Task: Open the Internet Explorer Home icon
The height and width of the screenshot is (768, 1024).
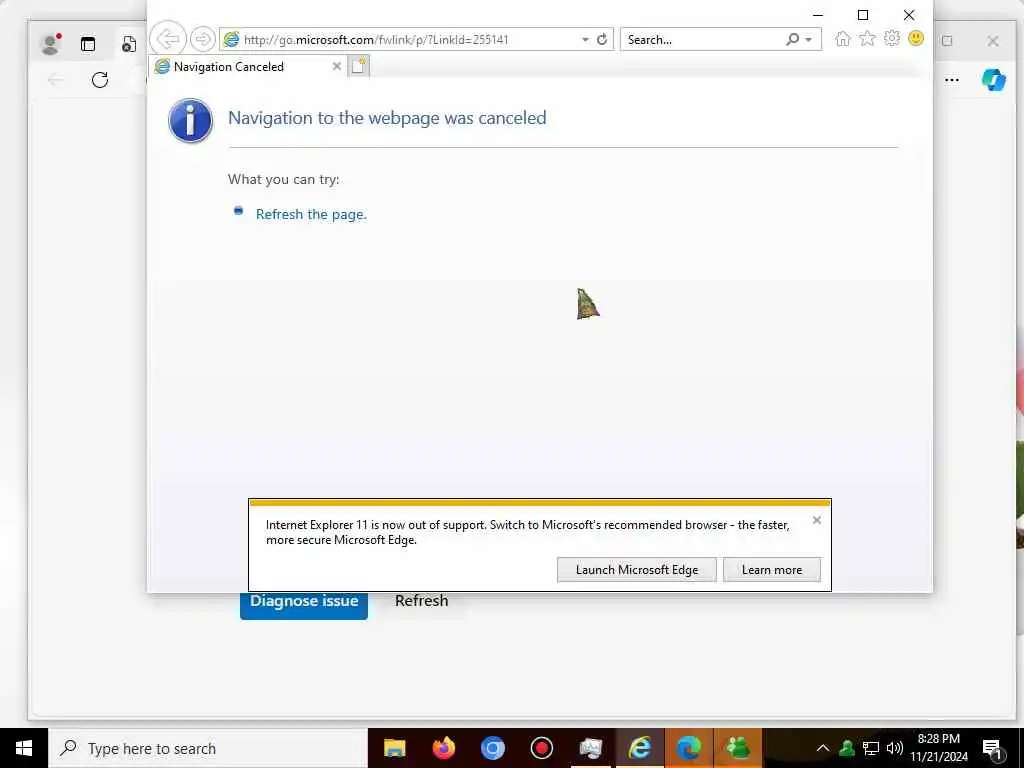Action: 843,39
